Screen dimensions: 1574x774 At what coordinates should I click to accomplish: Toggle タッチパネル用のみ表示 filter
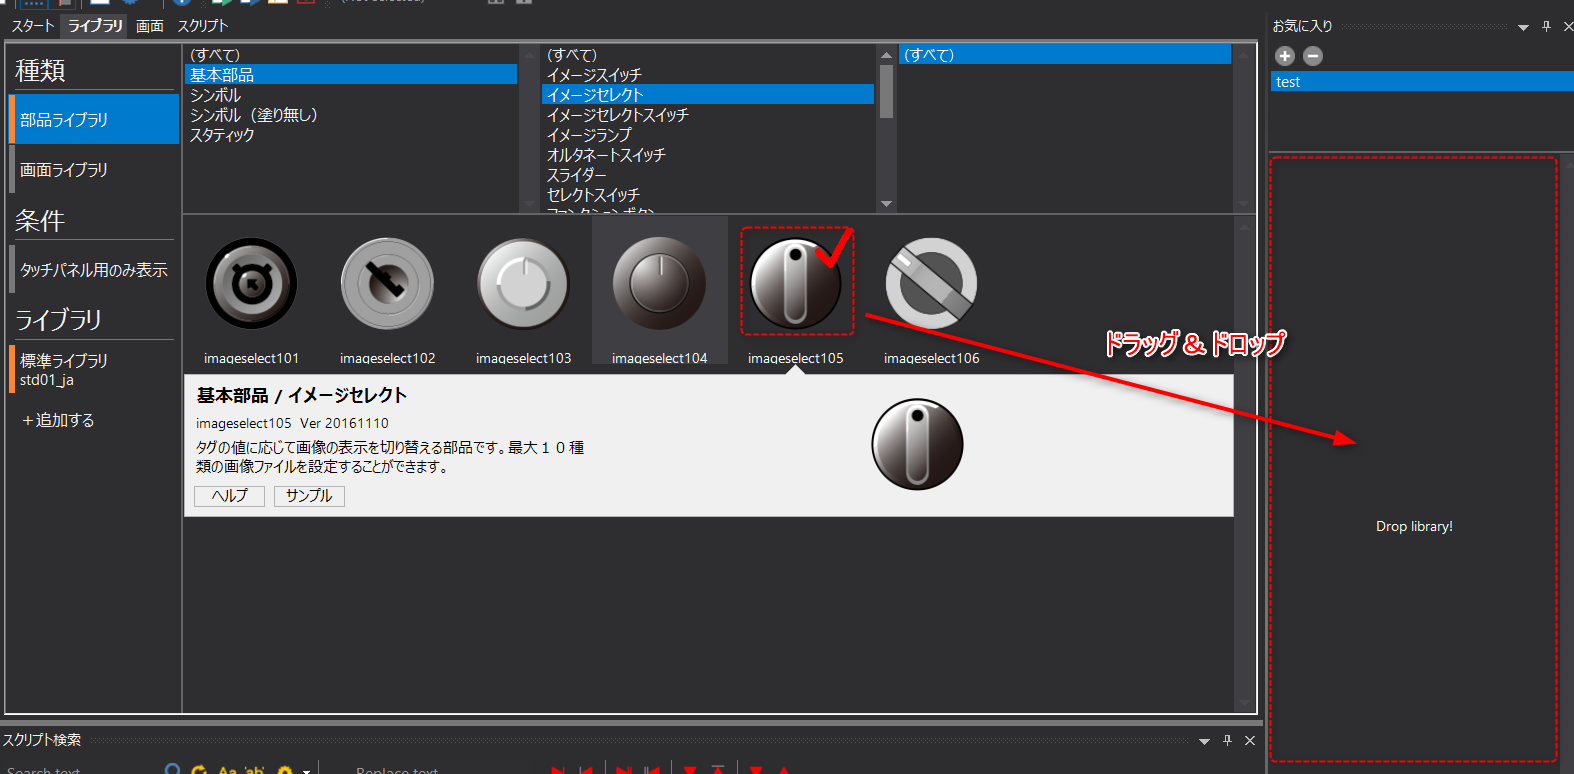pos(94,270)
